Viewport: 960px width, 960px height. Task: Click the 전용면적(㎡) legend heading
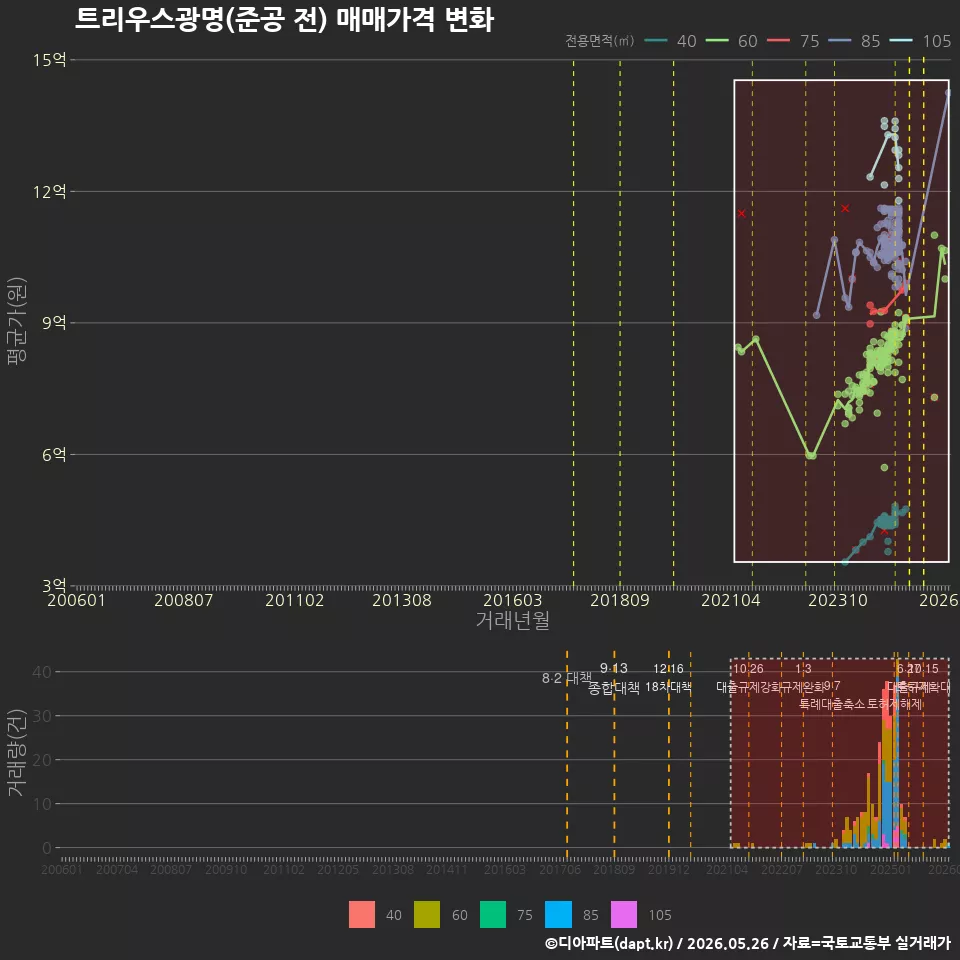599,41
